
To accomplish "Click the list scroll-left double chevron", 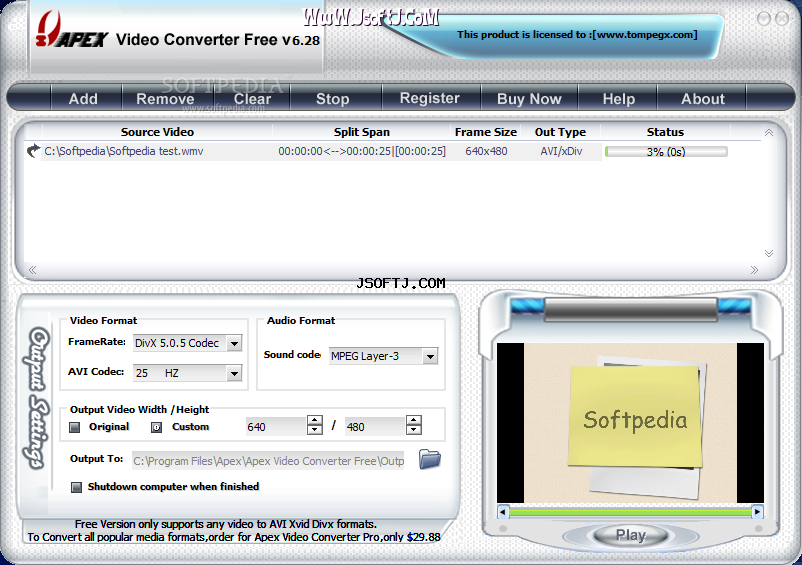I will [x=32, y=269].
